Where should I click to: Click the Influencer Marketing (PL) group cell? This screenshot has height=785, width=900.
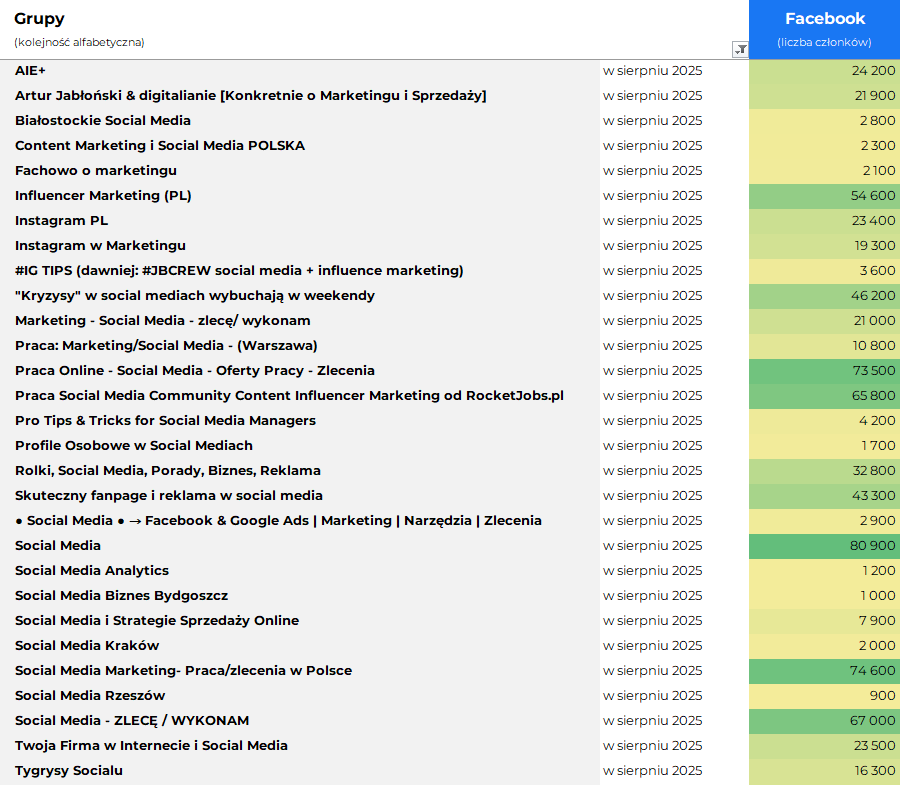tap(103, 196)
